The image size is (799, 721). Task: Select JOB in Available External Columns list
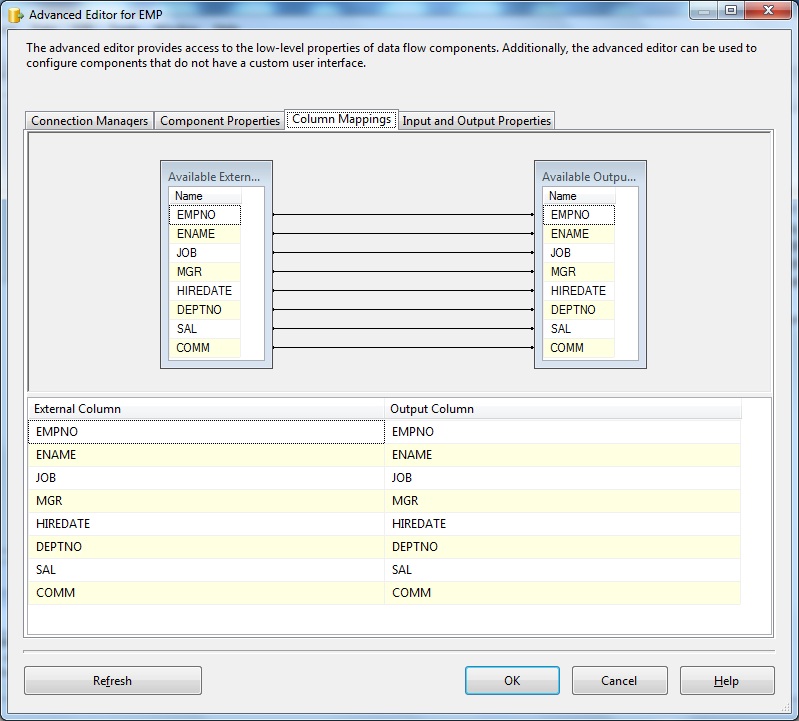[x=205, y=253]
